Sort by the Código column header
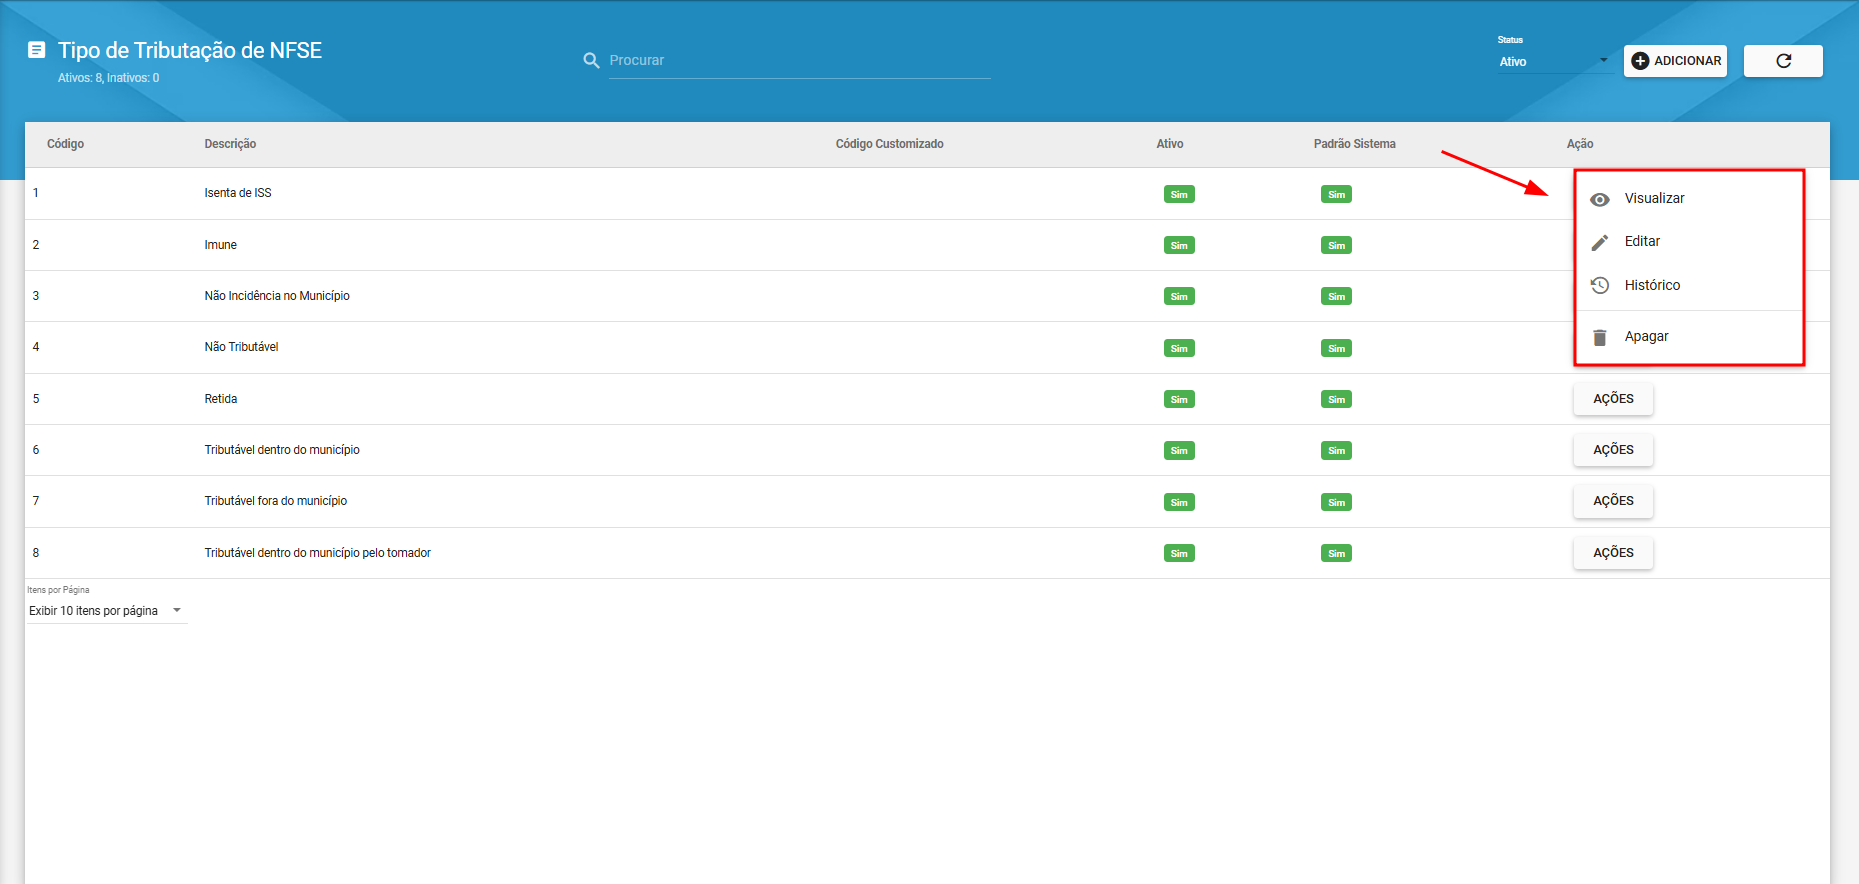This screenshot has height=884, width=1859. (65, 144)
